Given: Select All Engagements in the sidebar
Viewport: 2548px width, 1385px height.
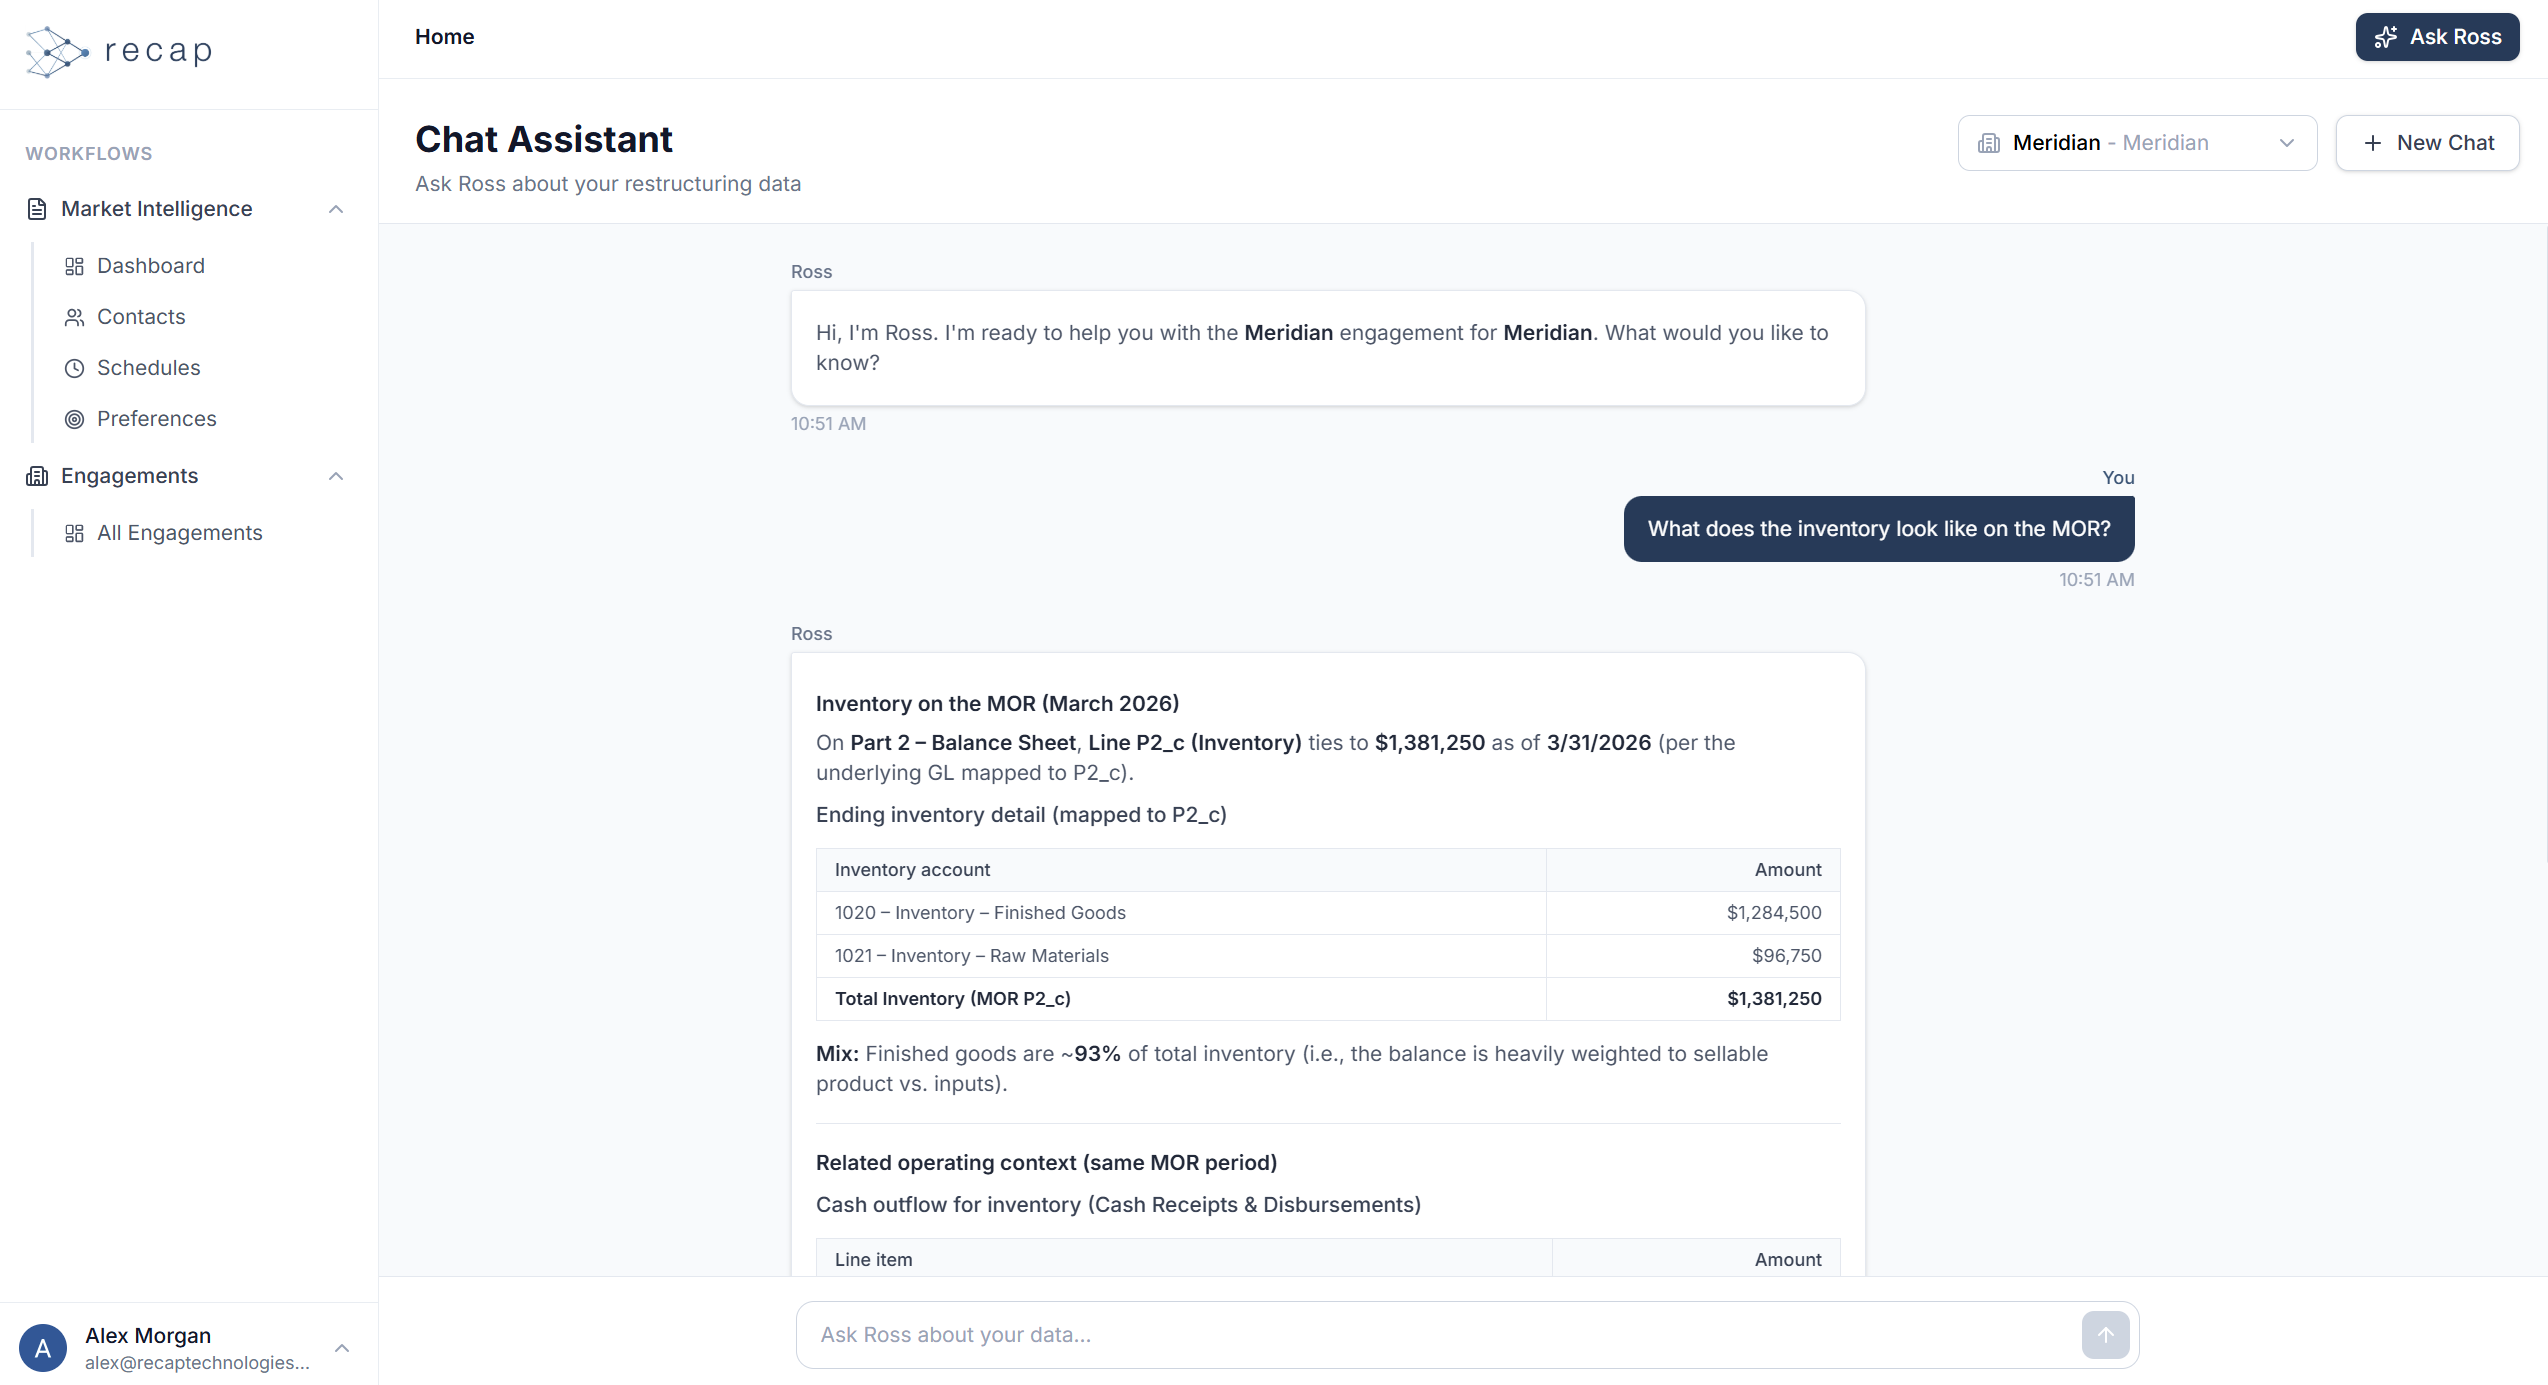Looking at the screenshot, I should tap(180, 533).
